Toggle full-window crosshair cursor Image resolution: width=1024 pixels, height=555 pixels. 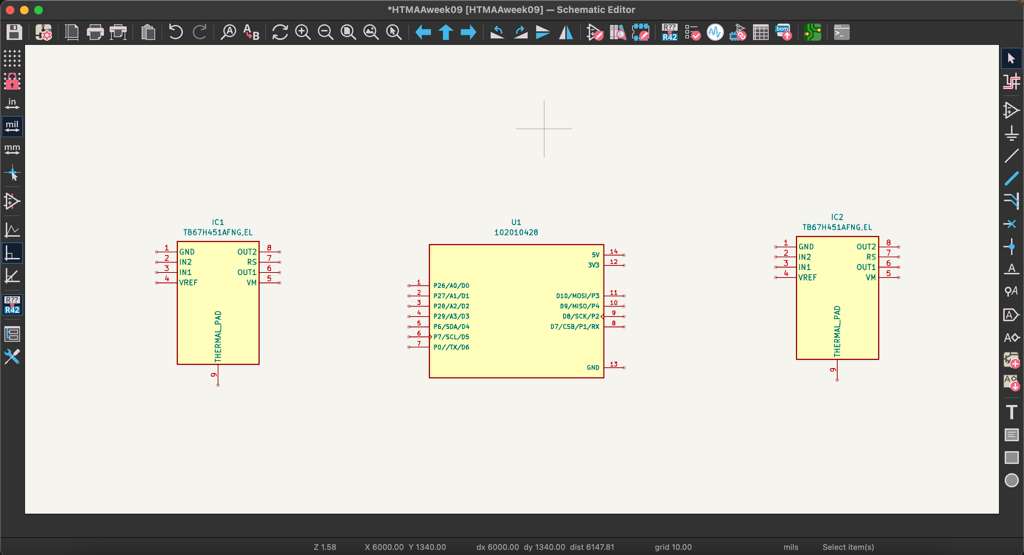pyautogui.click(x=12, y=174)
